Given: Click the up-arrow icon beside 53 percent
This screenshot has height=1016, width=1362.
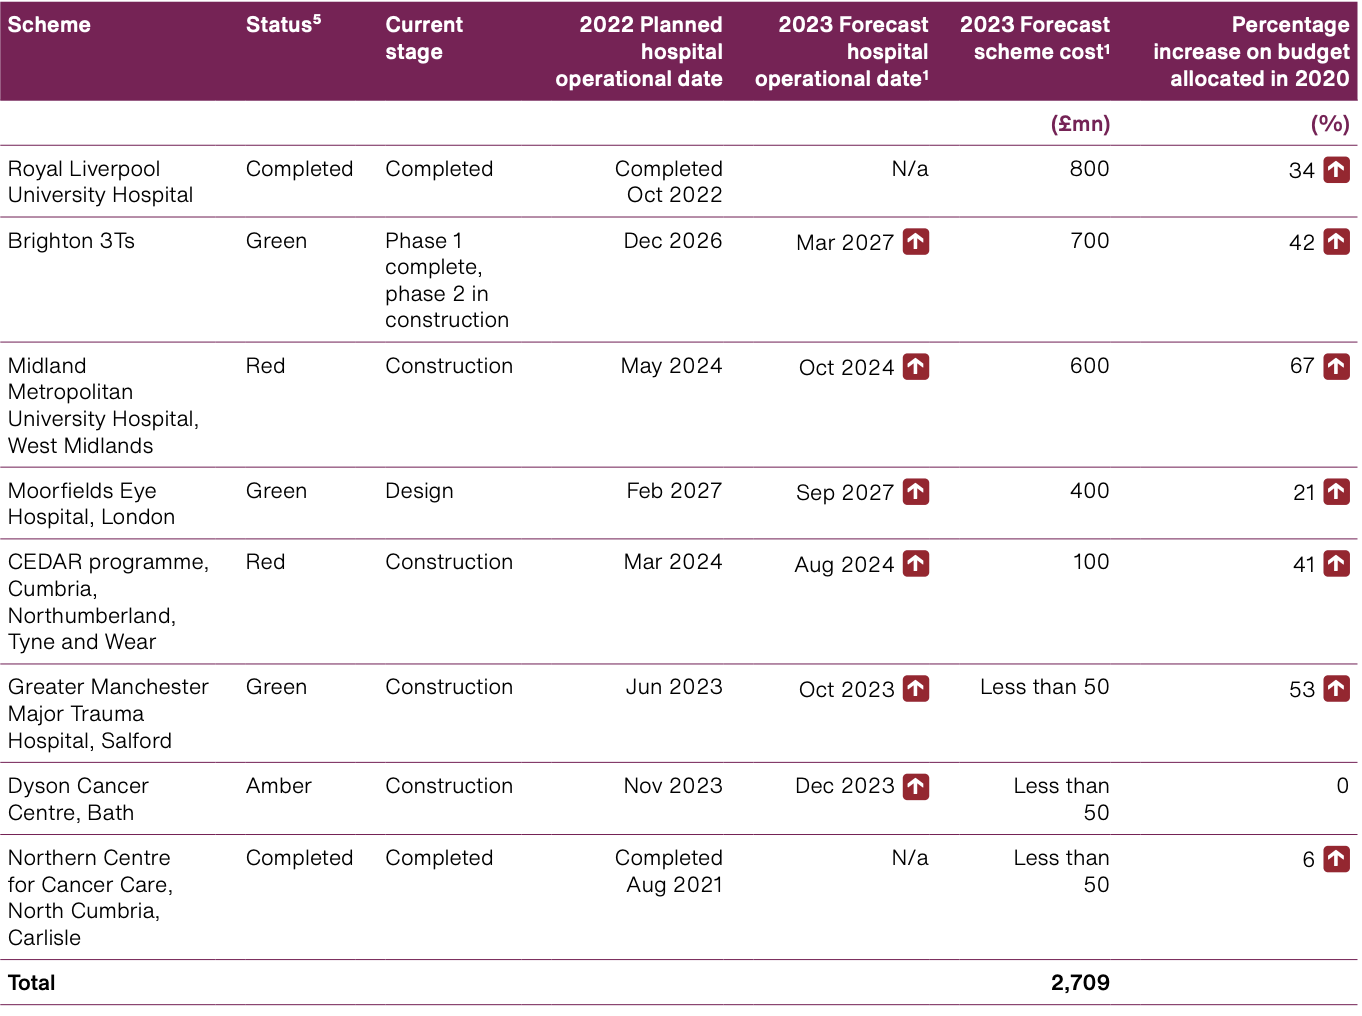Looking at the screenshot, I should click(1336, 689).
